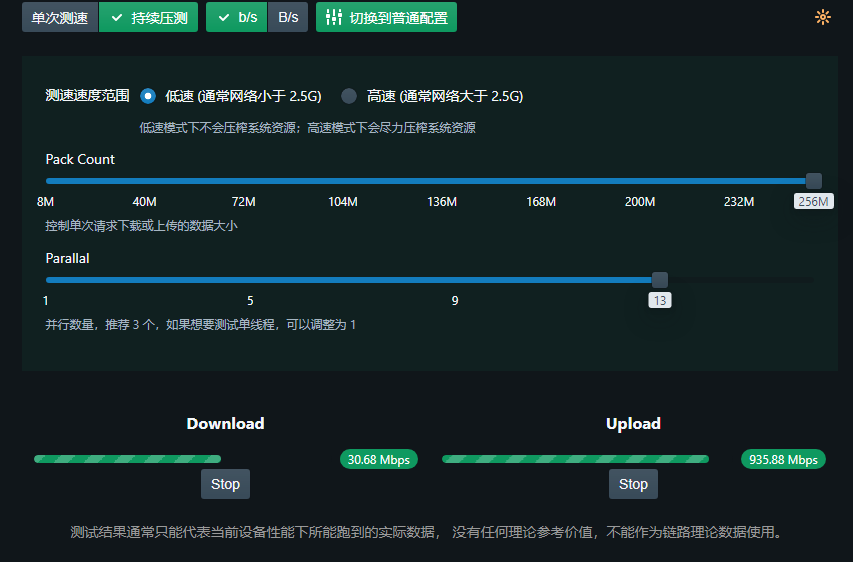Stop the Upload test
The width and height of the screenshot is (853, 562).
(633, 484)
